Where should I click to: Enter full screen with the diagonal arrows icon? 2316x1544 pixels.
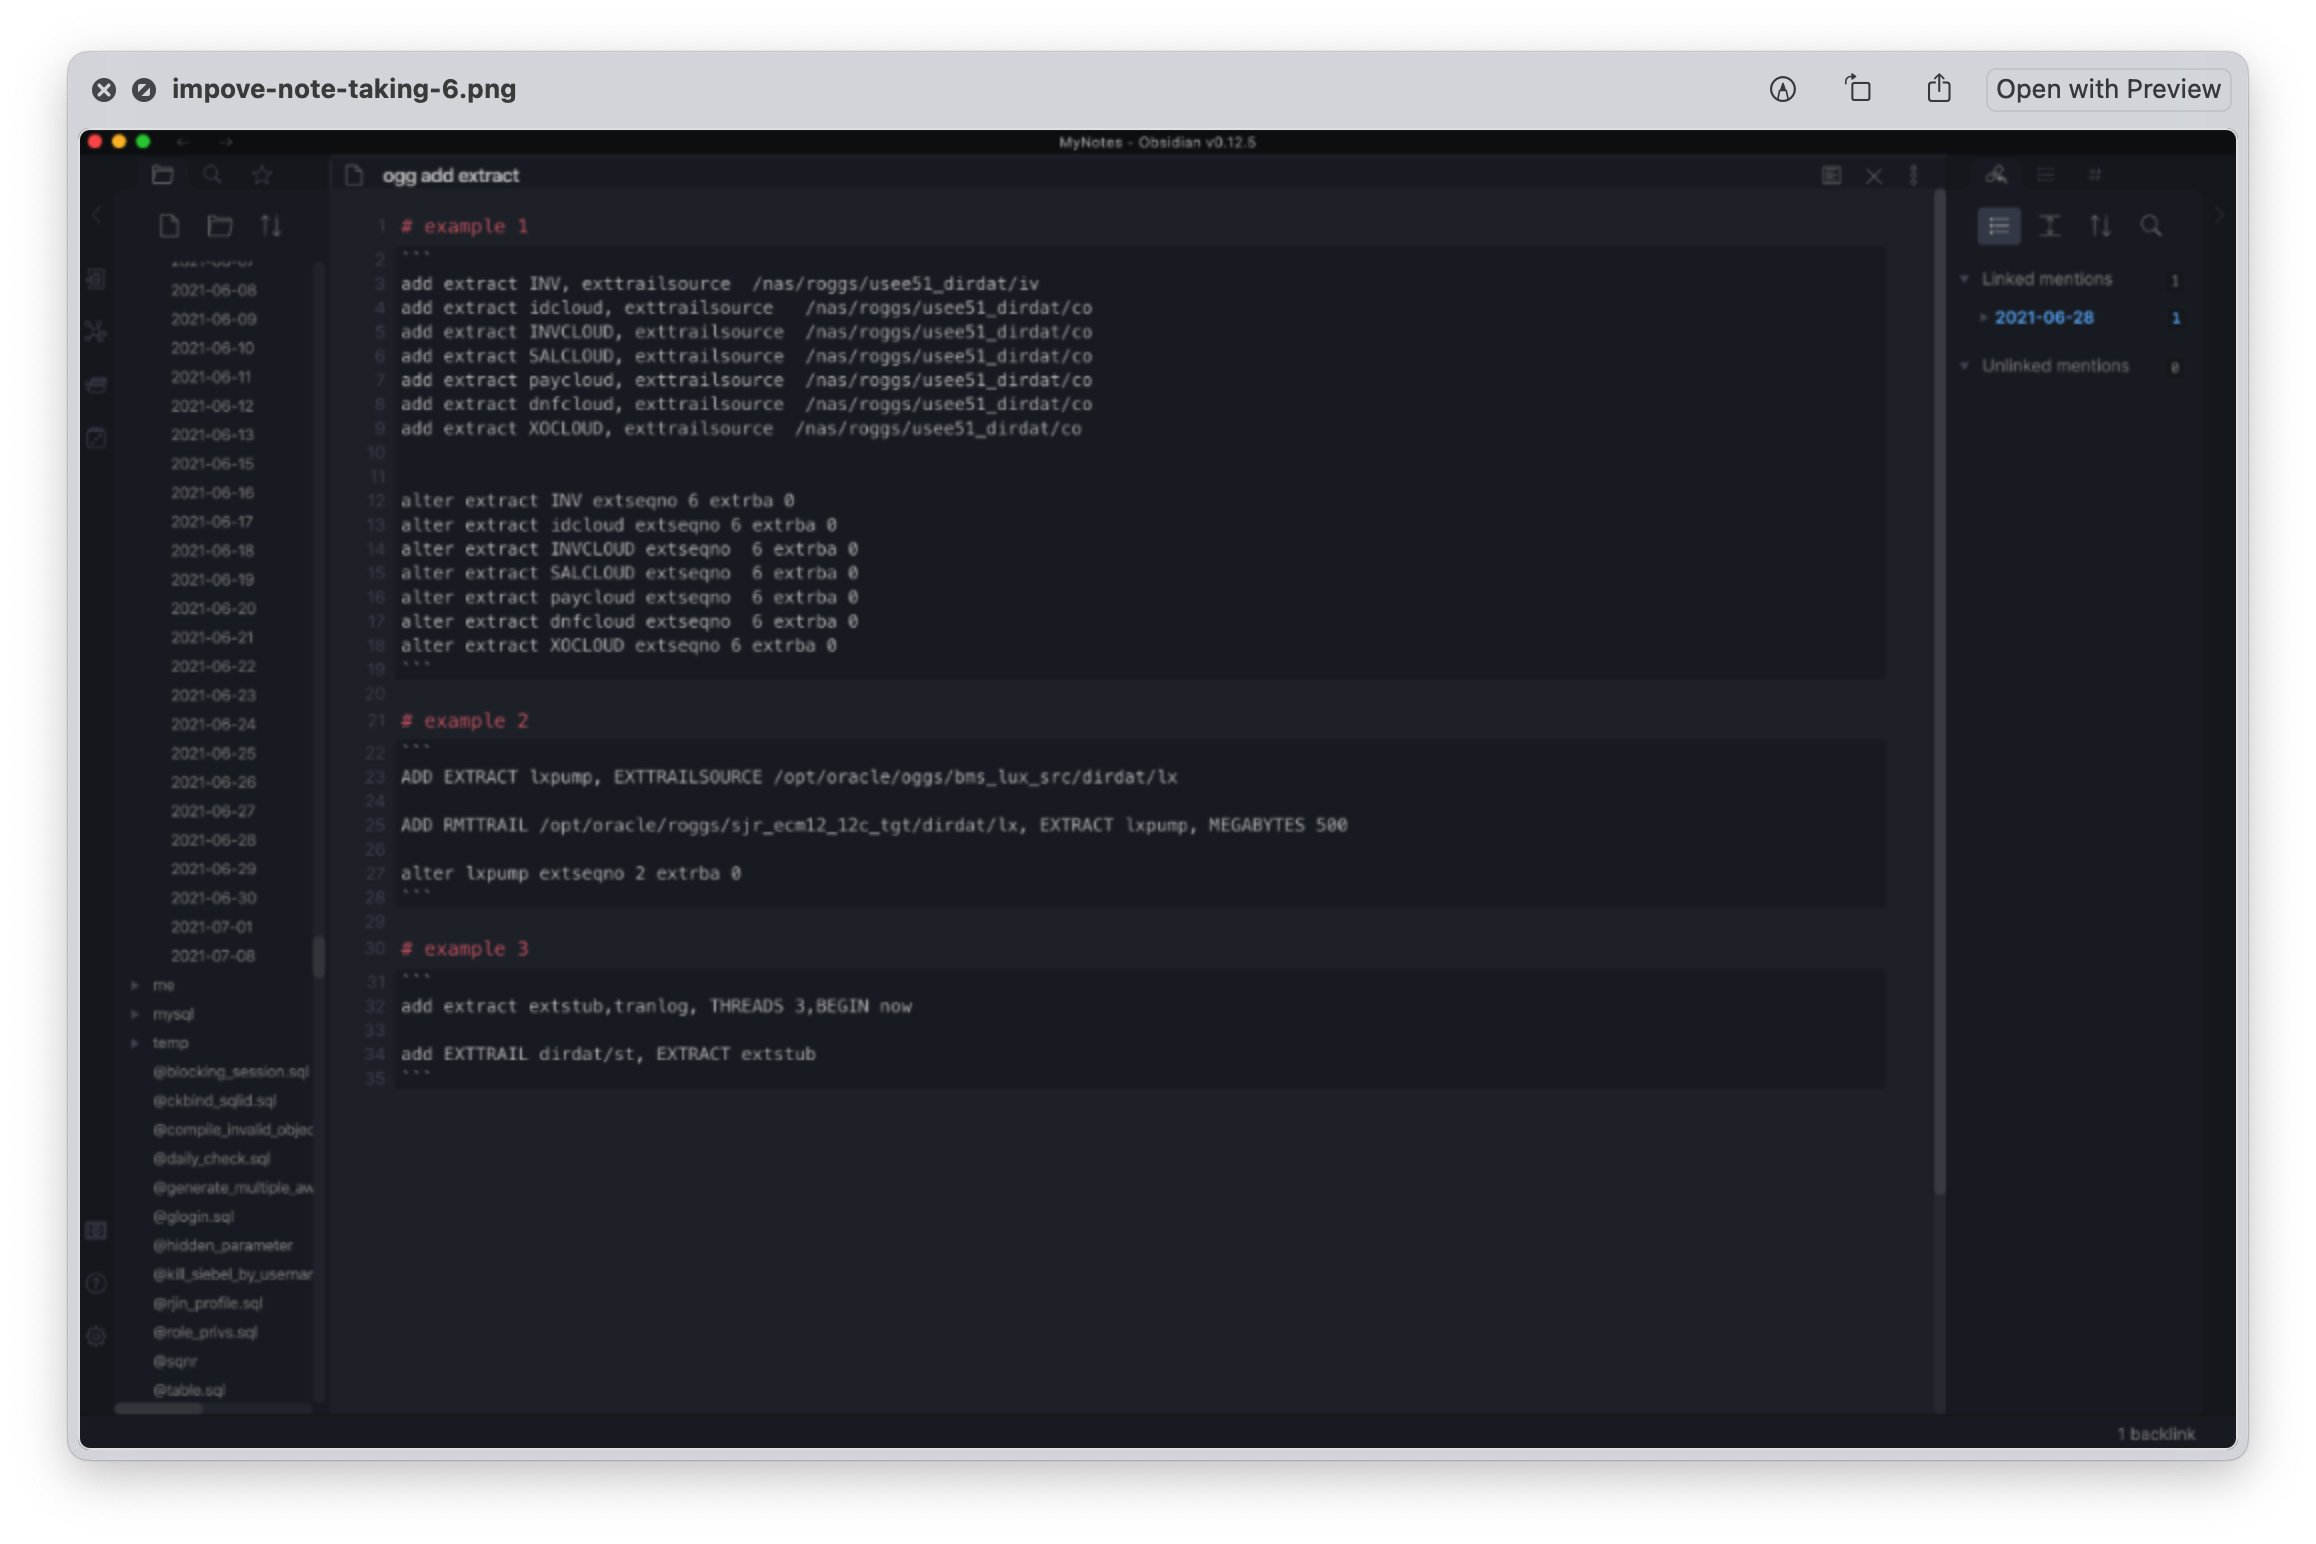144,90
